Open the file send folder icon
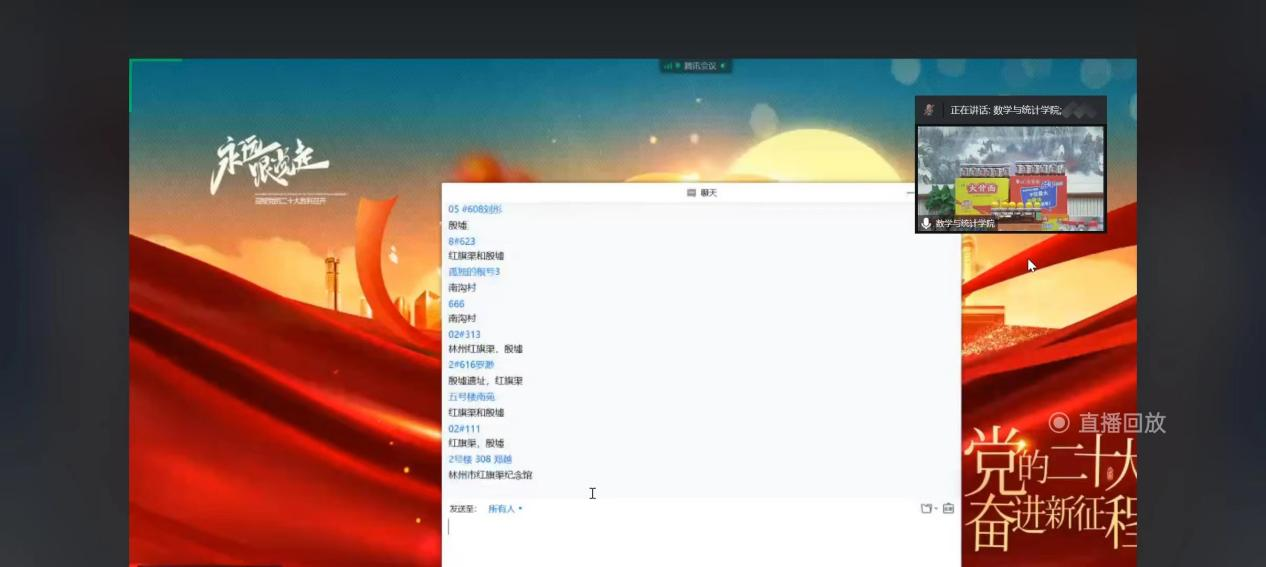1266x567 pixels. tap(926, 509)
